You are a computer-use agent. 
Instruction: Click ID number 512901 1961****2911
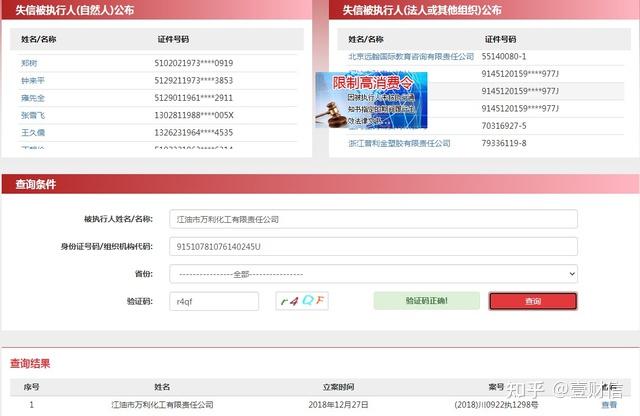pos(193,98)
